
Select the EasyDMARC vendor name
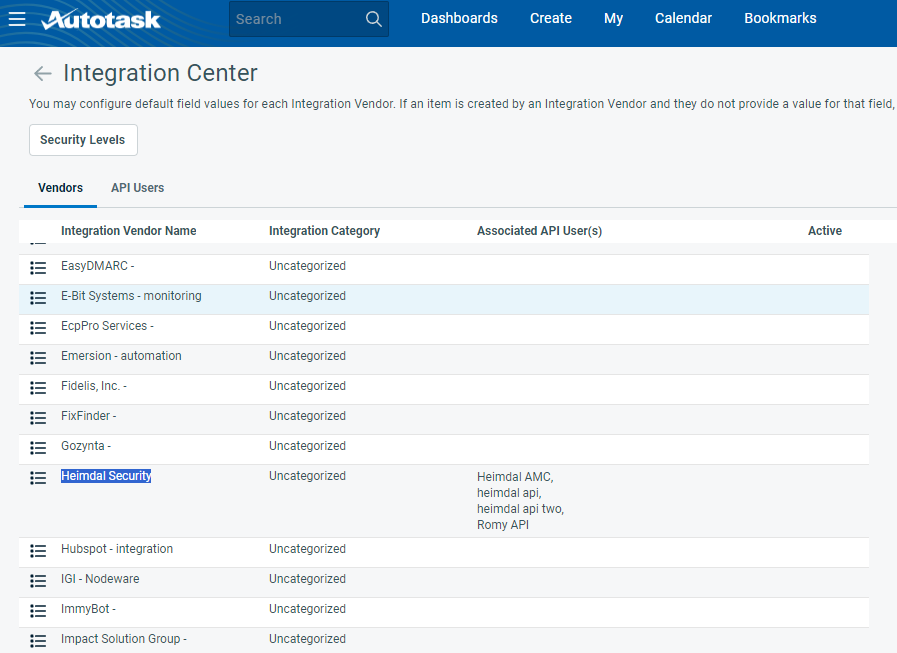(x=97, y=266)
